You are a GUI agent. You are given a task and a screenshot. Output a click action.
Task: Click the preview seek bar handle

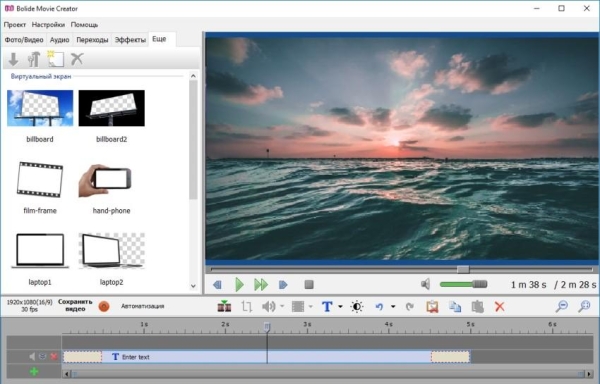click(463, 270)
